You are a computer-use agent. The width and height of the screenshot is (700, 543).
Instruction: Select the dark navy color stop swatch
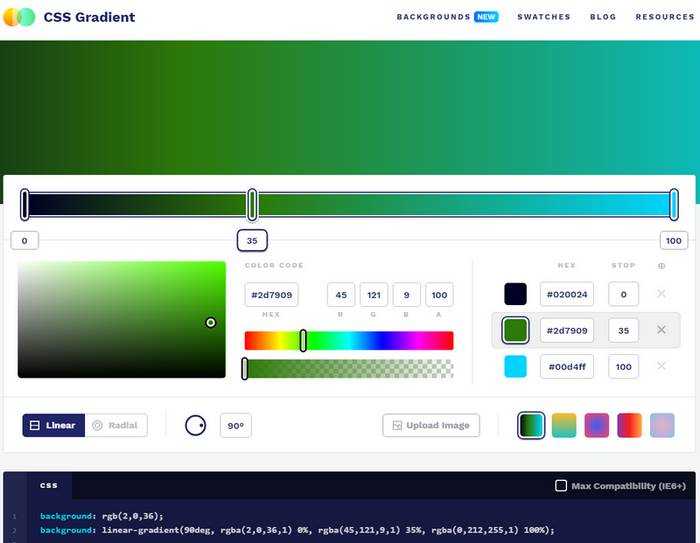coord(515,294)
